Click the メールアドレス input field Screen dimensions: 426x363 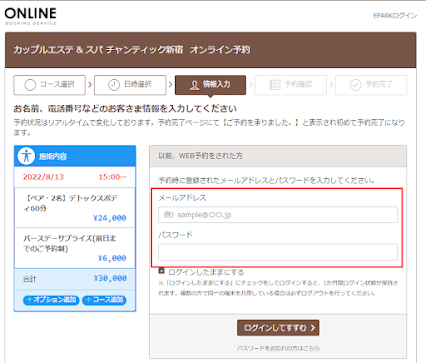278,215
